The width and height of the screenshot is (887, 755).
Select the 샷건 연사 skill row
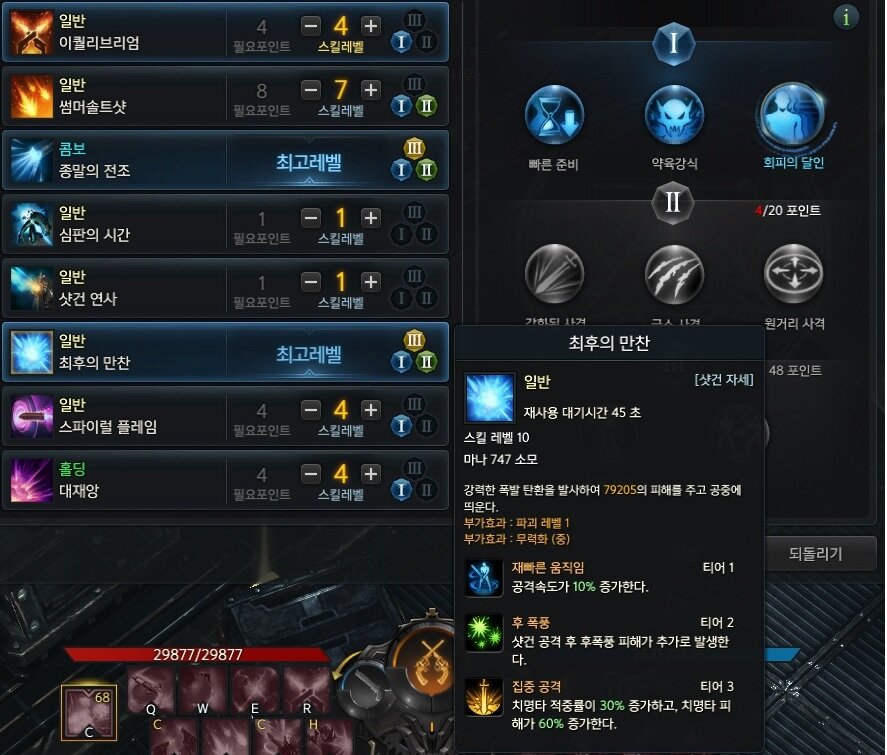[226, 288]
